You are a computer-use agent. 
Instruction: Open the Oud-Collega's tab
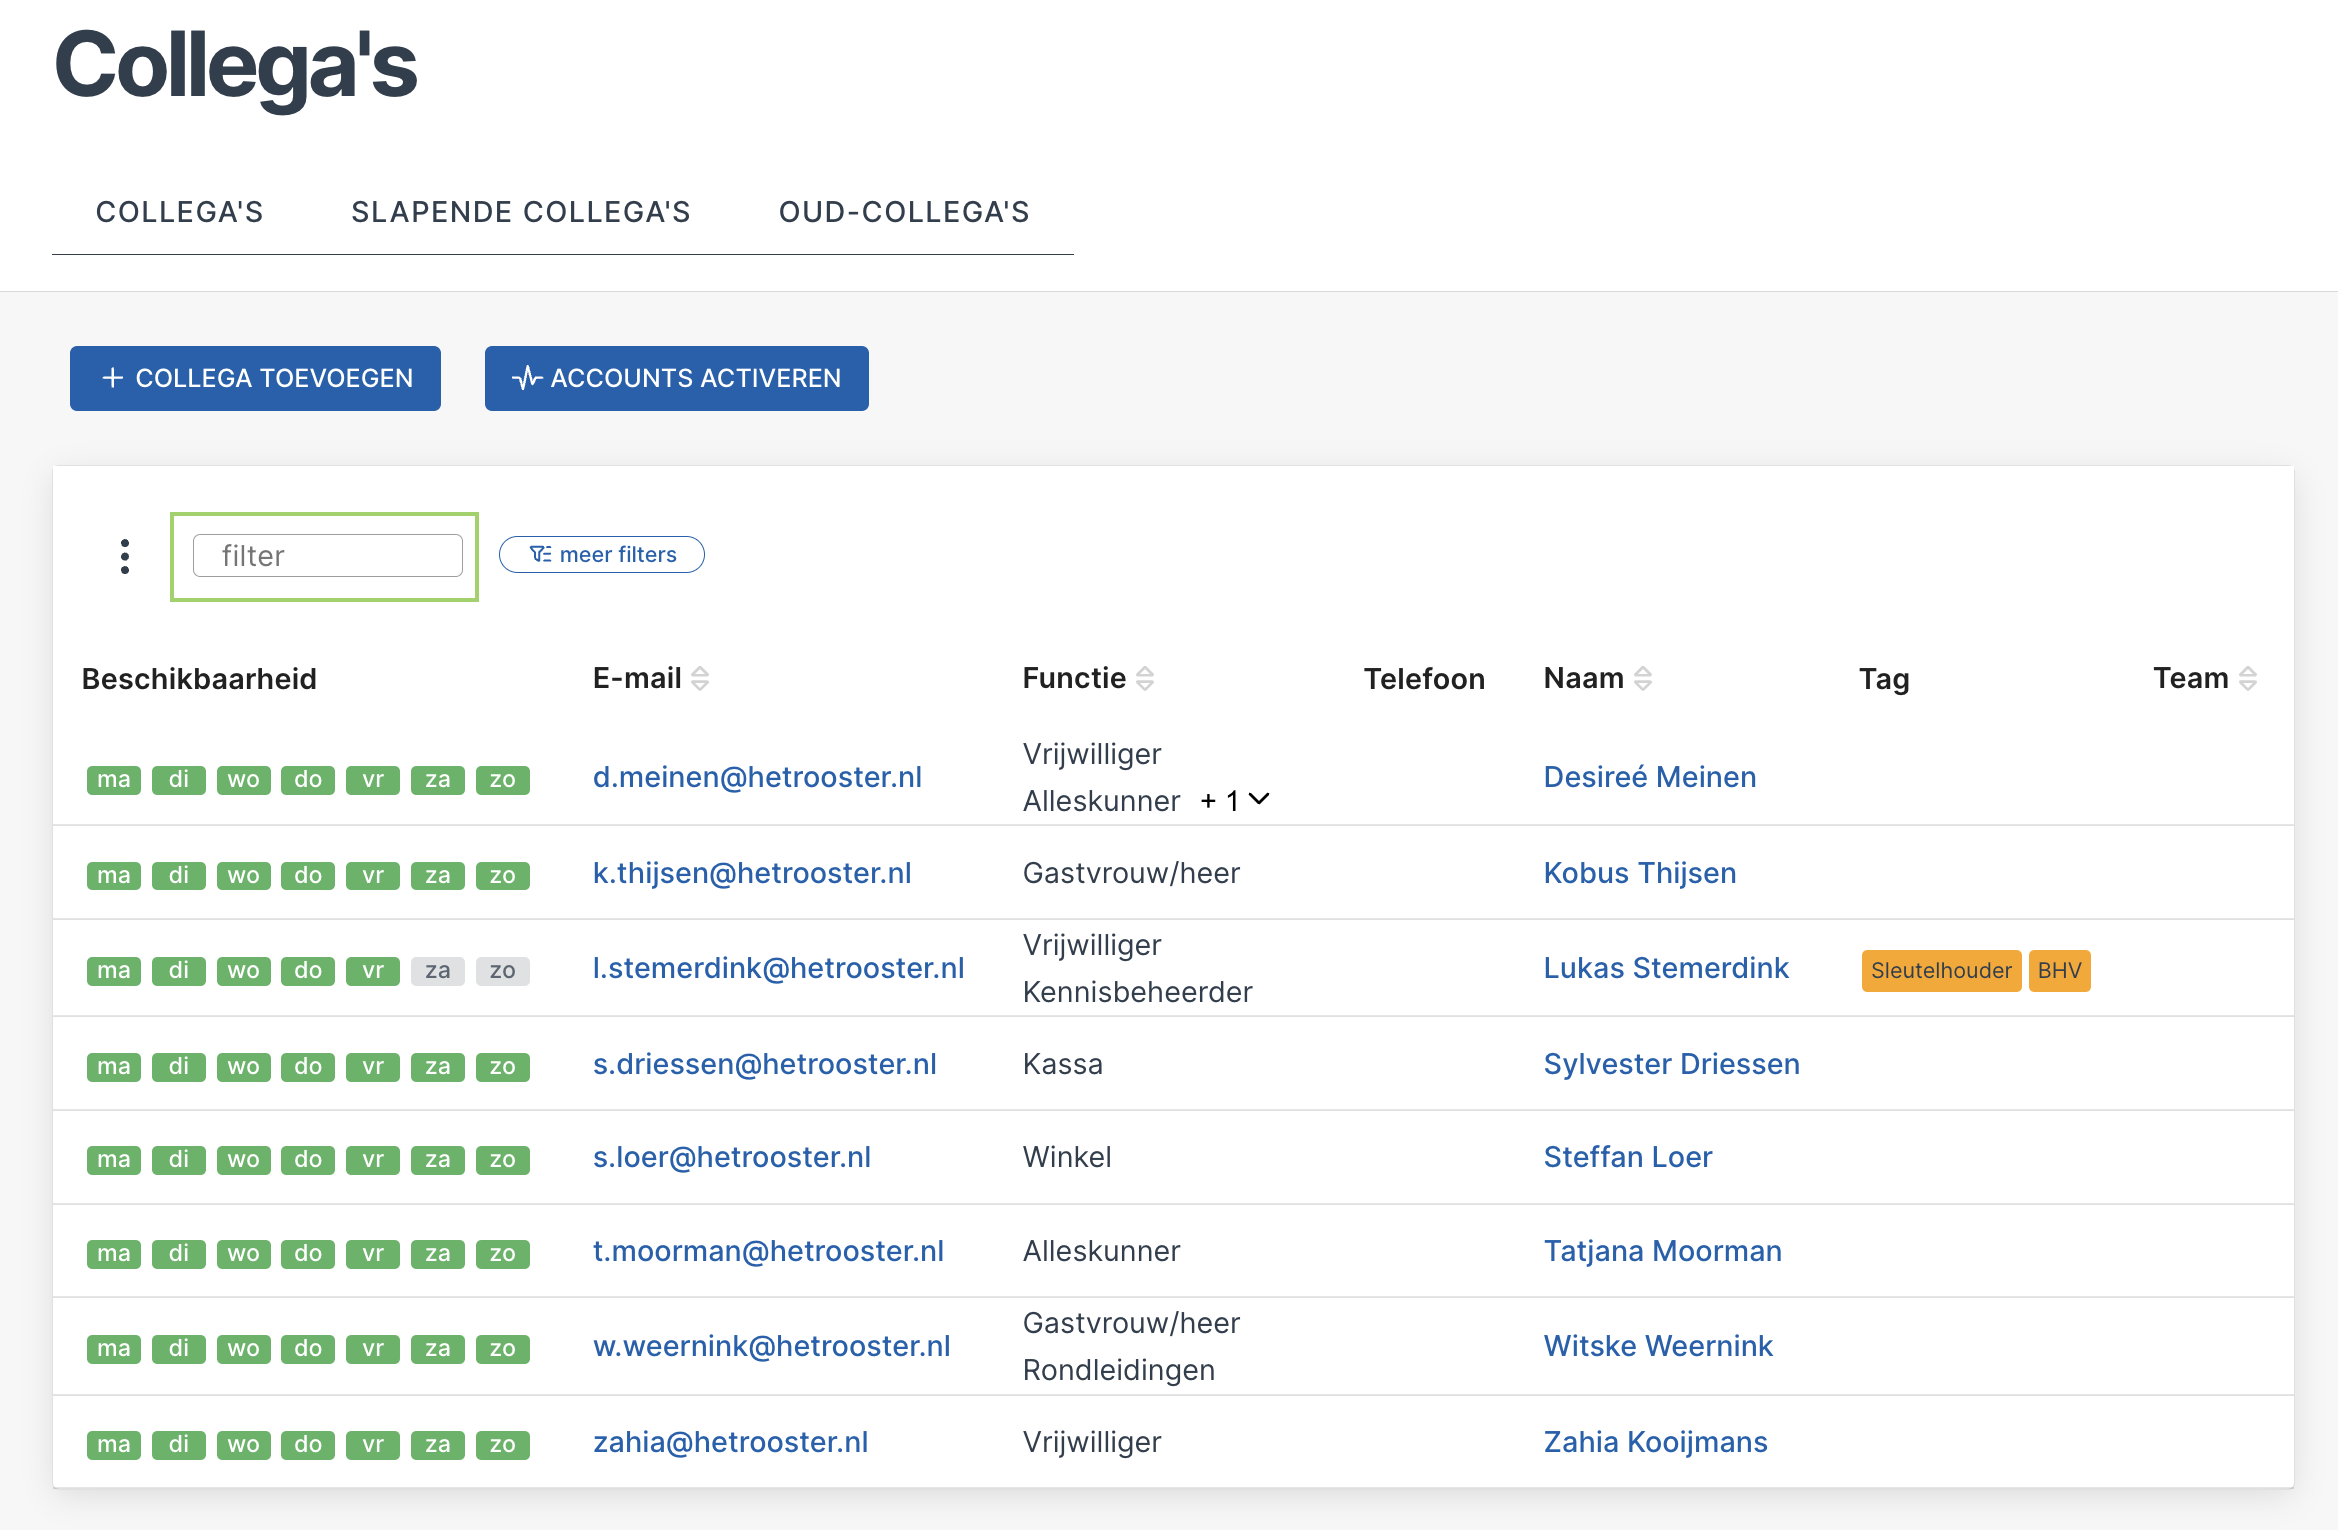904,212
